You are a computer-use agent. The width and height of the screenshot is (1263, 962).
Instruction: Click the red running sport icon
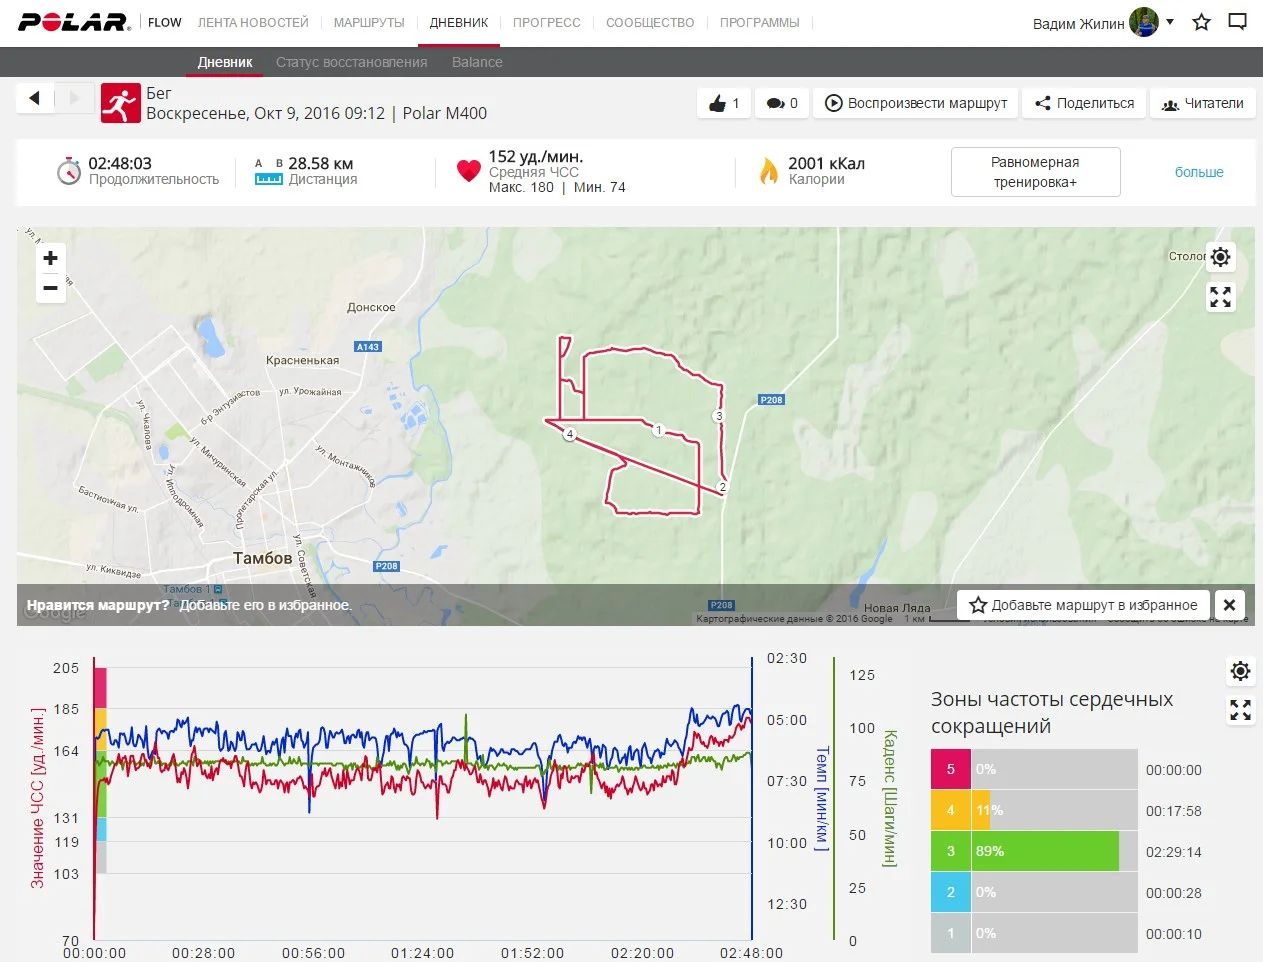pos(120,103)
